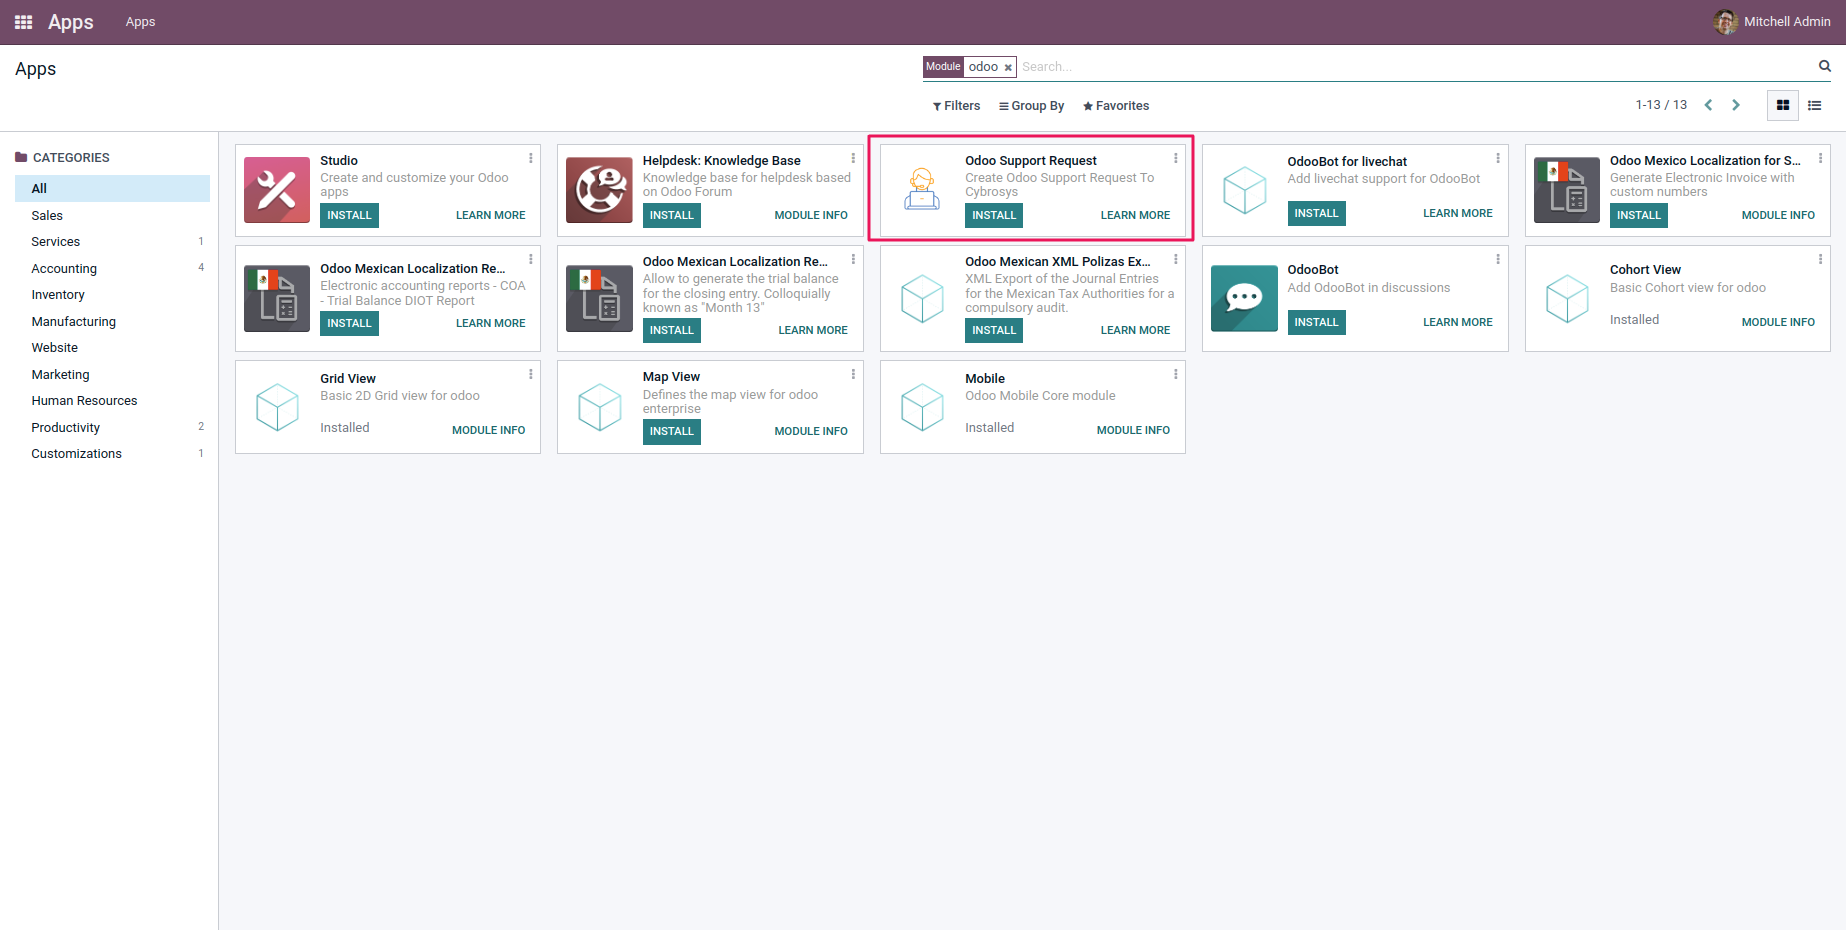
Task: Open OdooBot for livechat card options menu
Action: click(x=1498, y=158)
